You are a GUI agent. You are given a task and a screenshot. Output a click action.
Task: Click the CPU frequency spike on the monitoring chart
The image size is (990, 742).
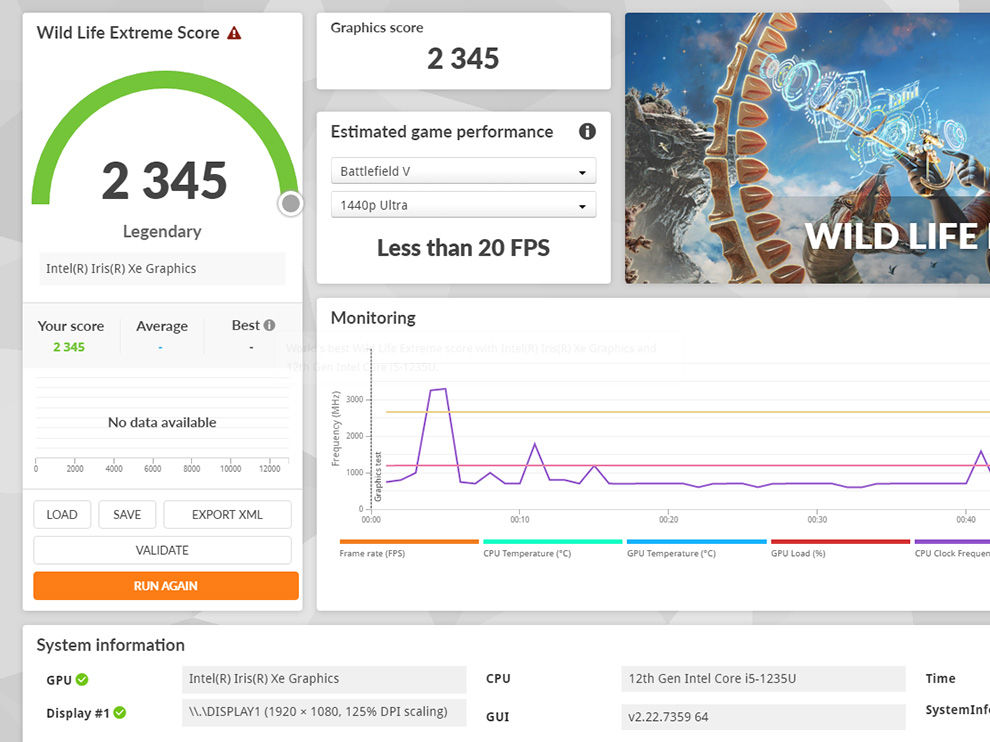point(438,390)
